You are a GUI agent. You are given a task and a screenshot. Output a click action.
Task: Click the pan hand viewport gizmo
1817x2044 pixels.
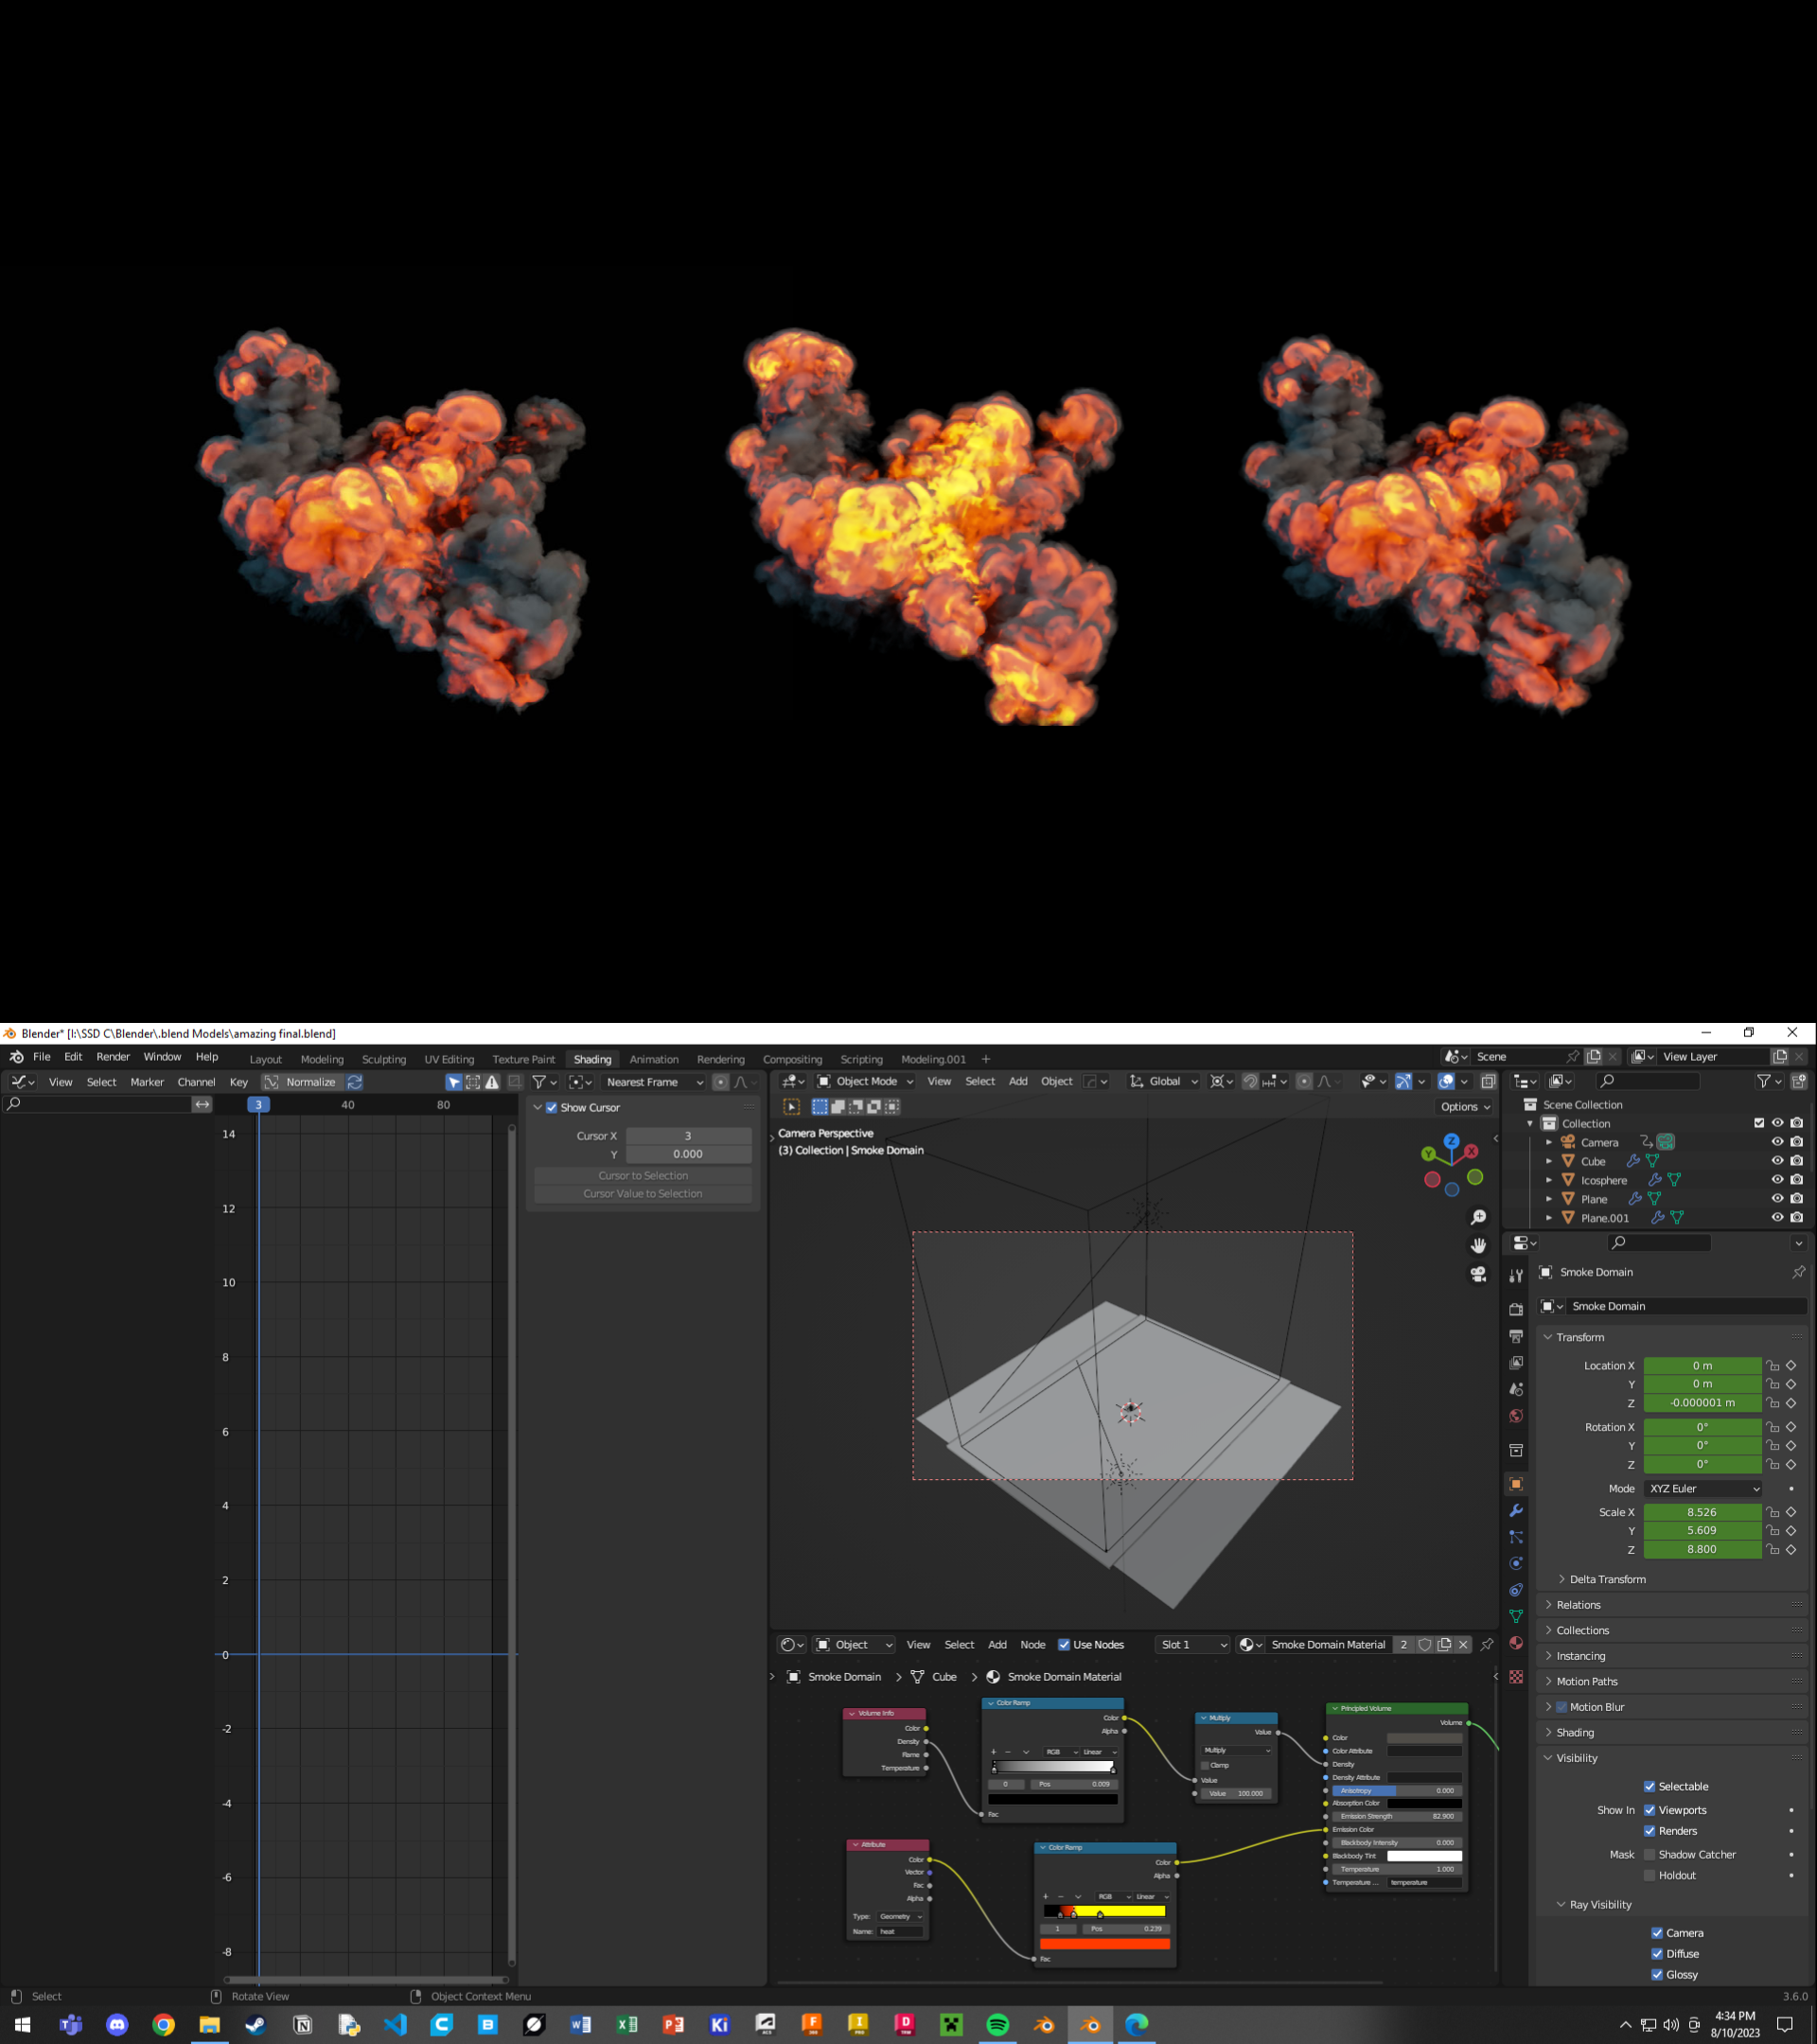[x=1478, y=1245]
